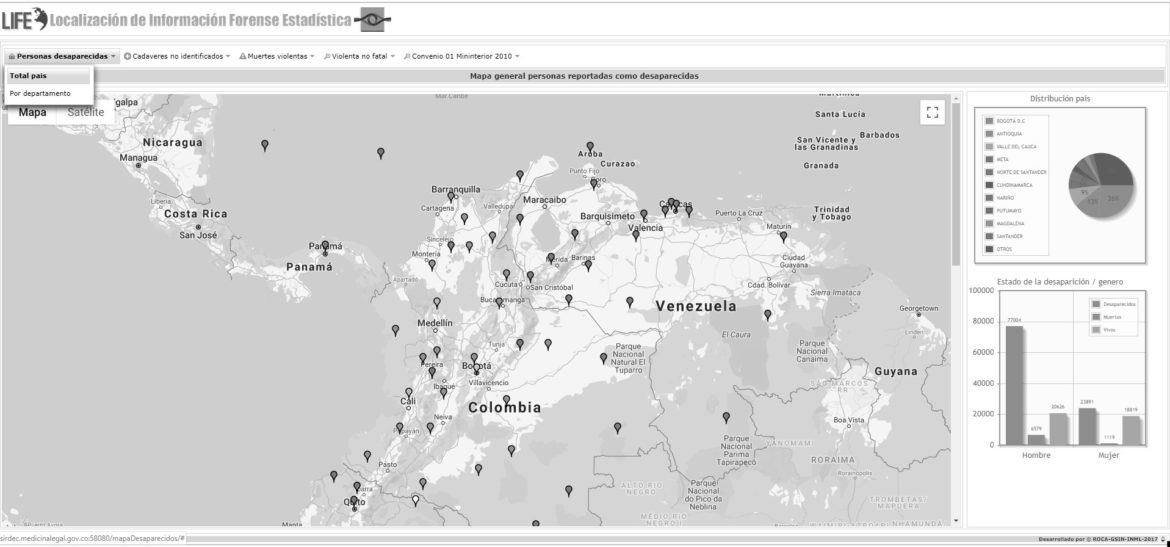
Task: Select the marker above Cúcuta
Action: point(506,274)
